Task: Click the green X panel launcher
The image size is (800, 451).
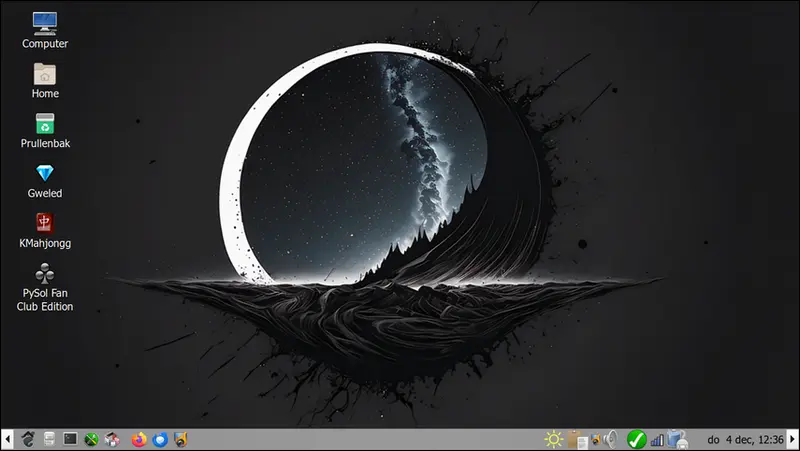Action: [x=91, y=439]
